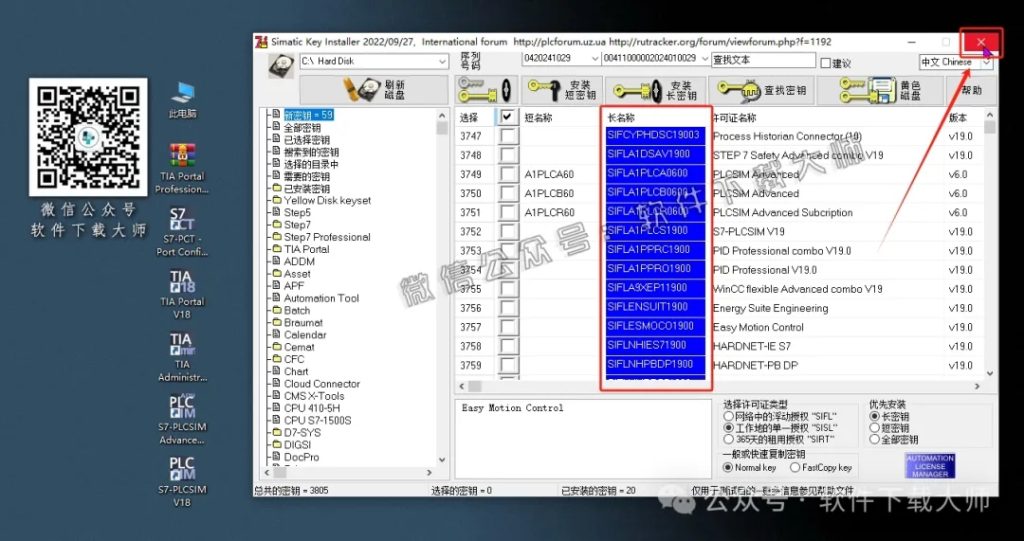The image size is (1024, 541).
Task: Choose the Normal key radio option
Action: (728, 468)
